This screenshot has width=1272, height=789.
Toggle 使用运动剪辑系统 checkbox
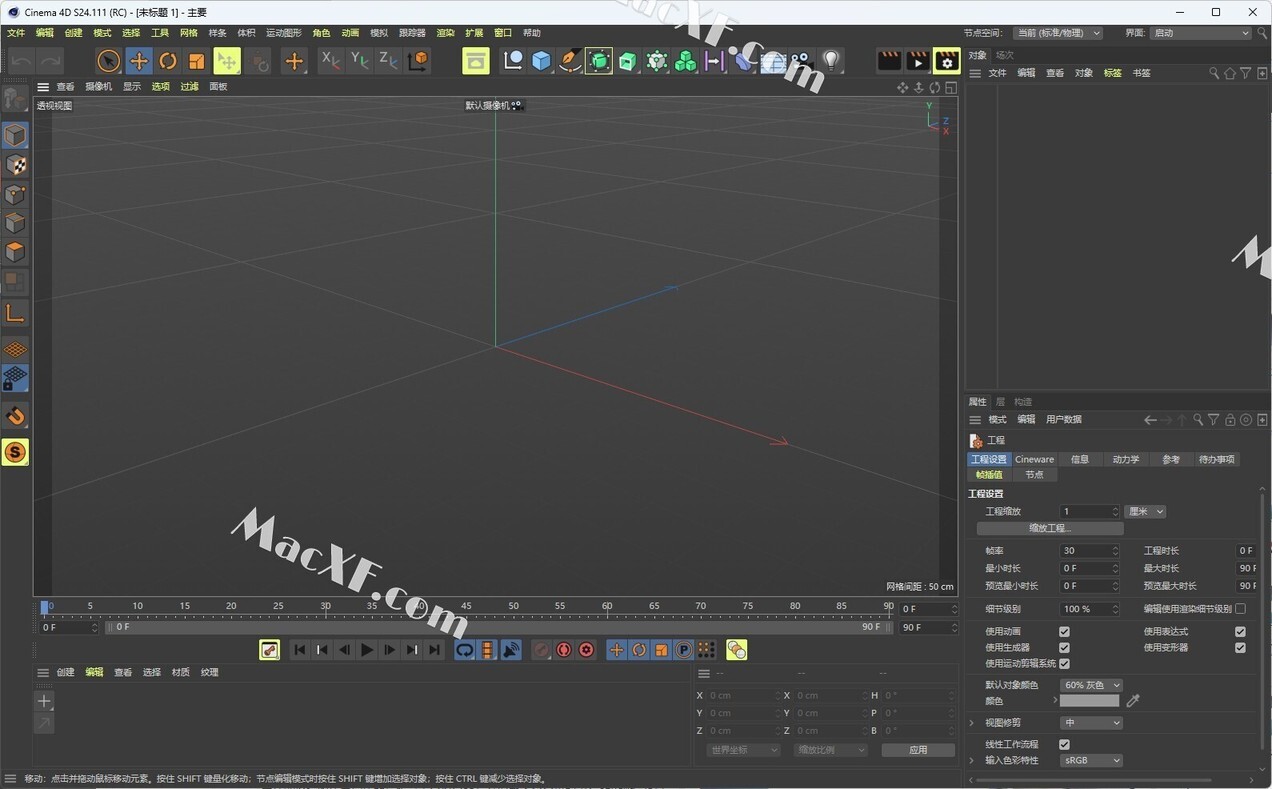[1064, 664]
